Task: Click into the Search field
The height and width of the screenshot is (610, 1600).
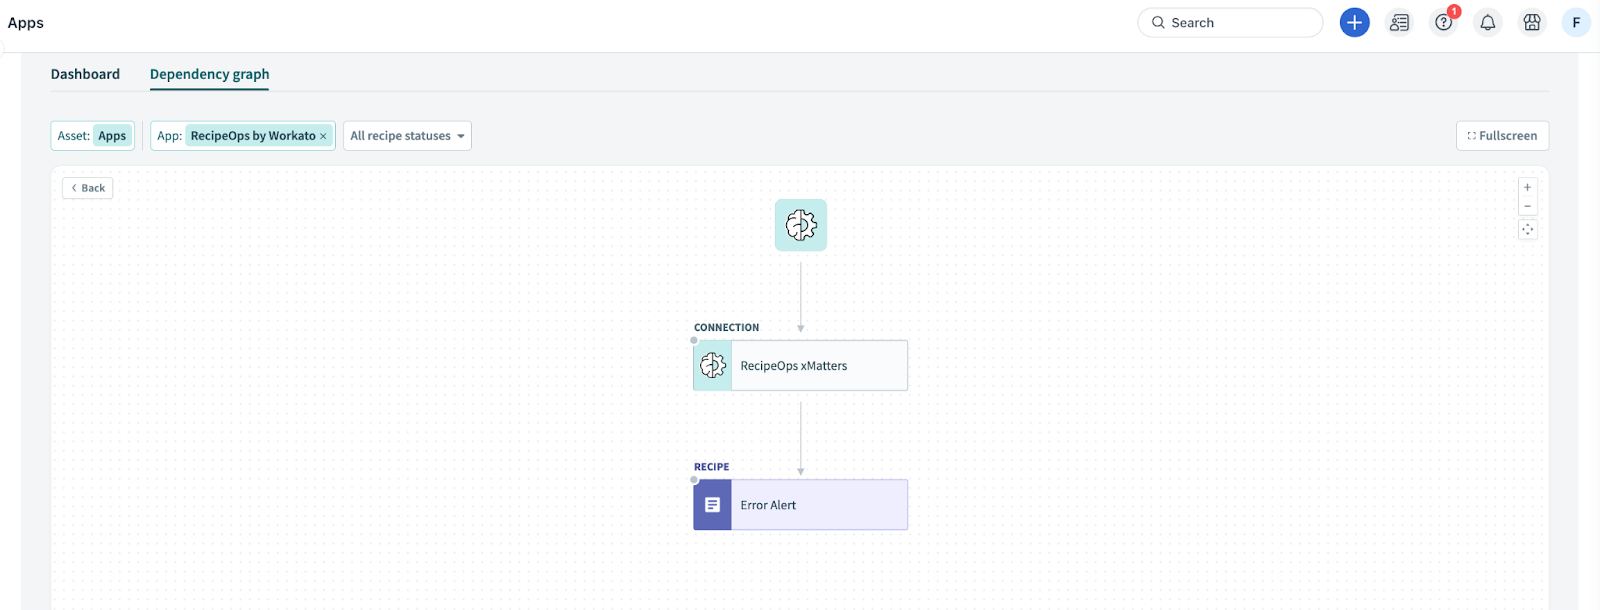Action: (1230, 22)
